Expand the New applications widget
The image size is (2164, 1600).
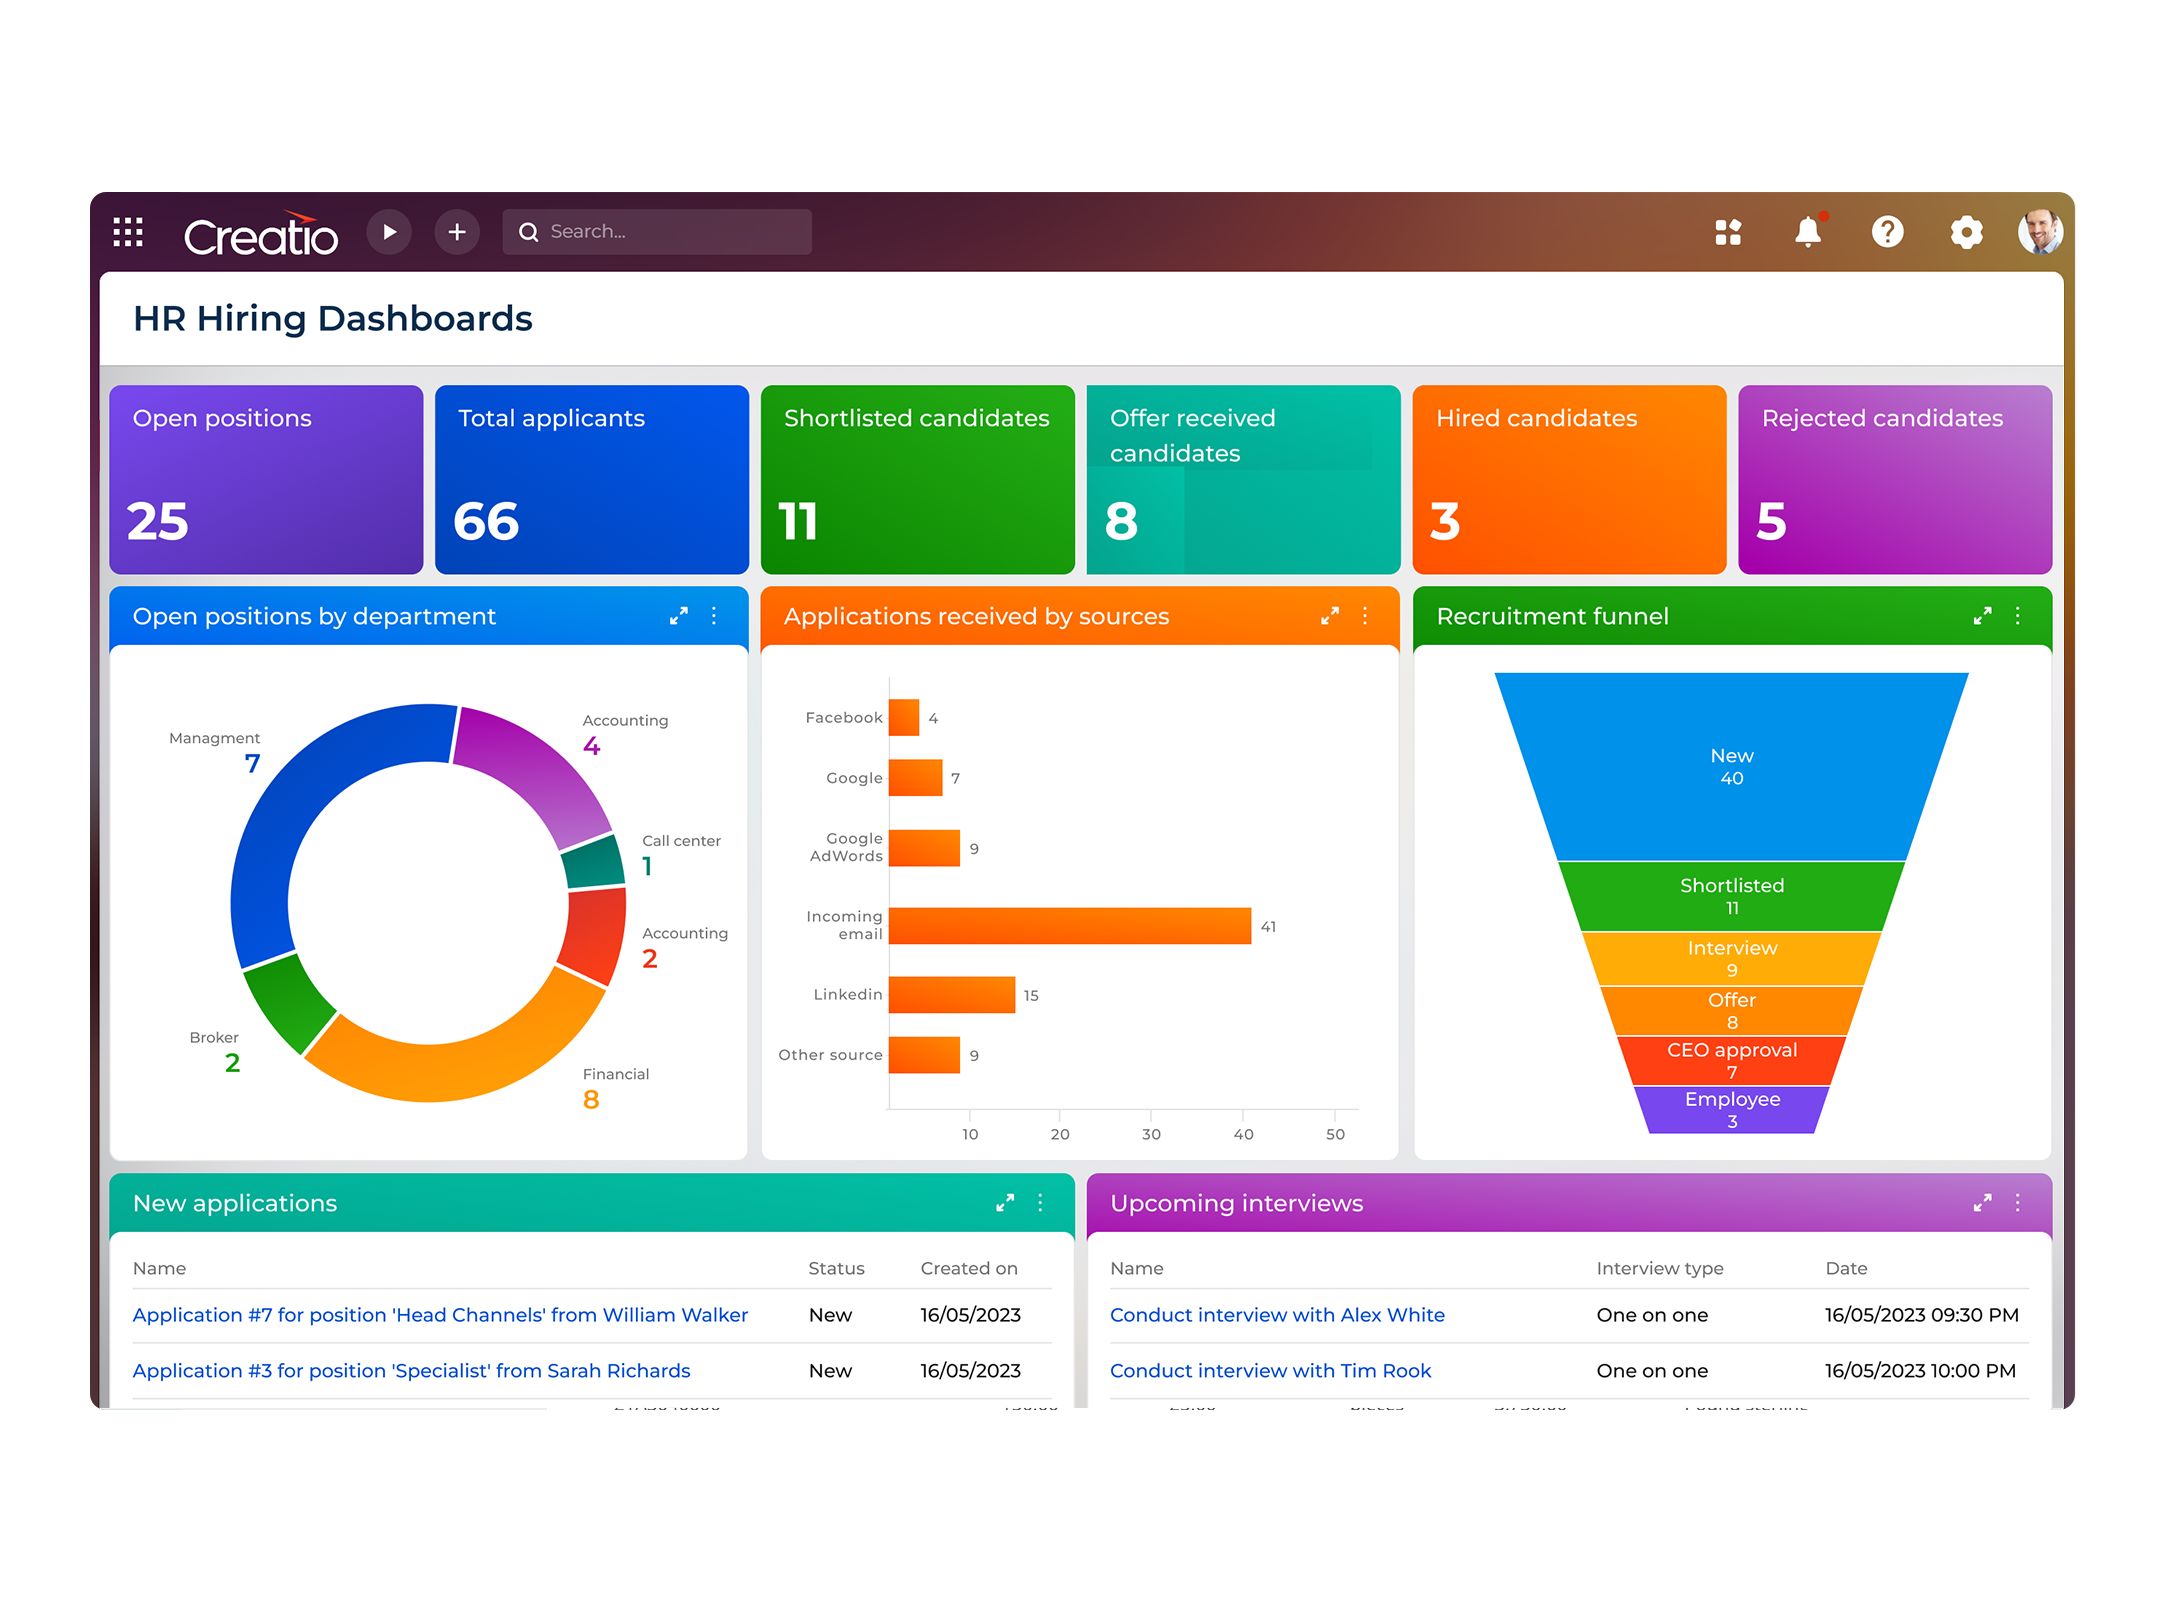tap(1005, 1203)
